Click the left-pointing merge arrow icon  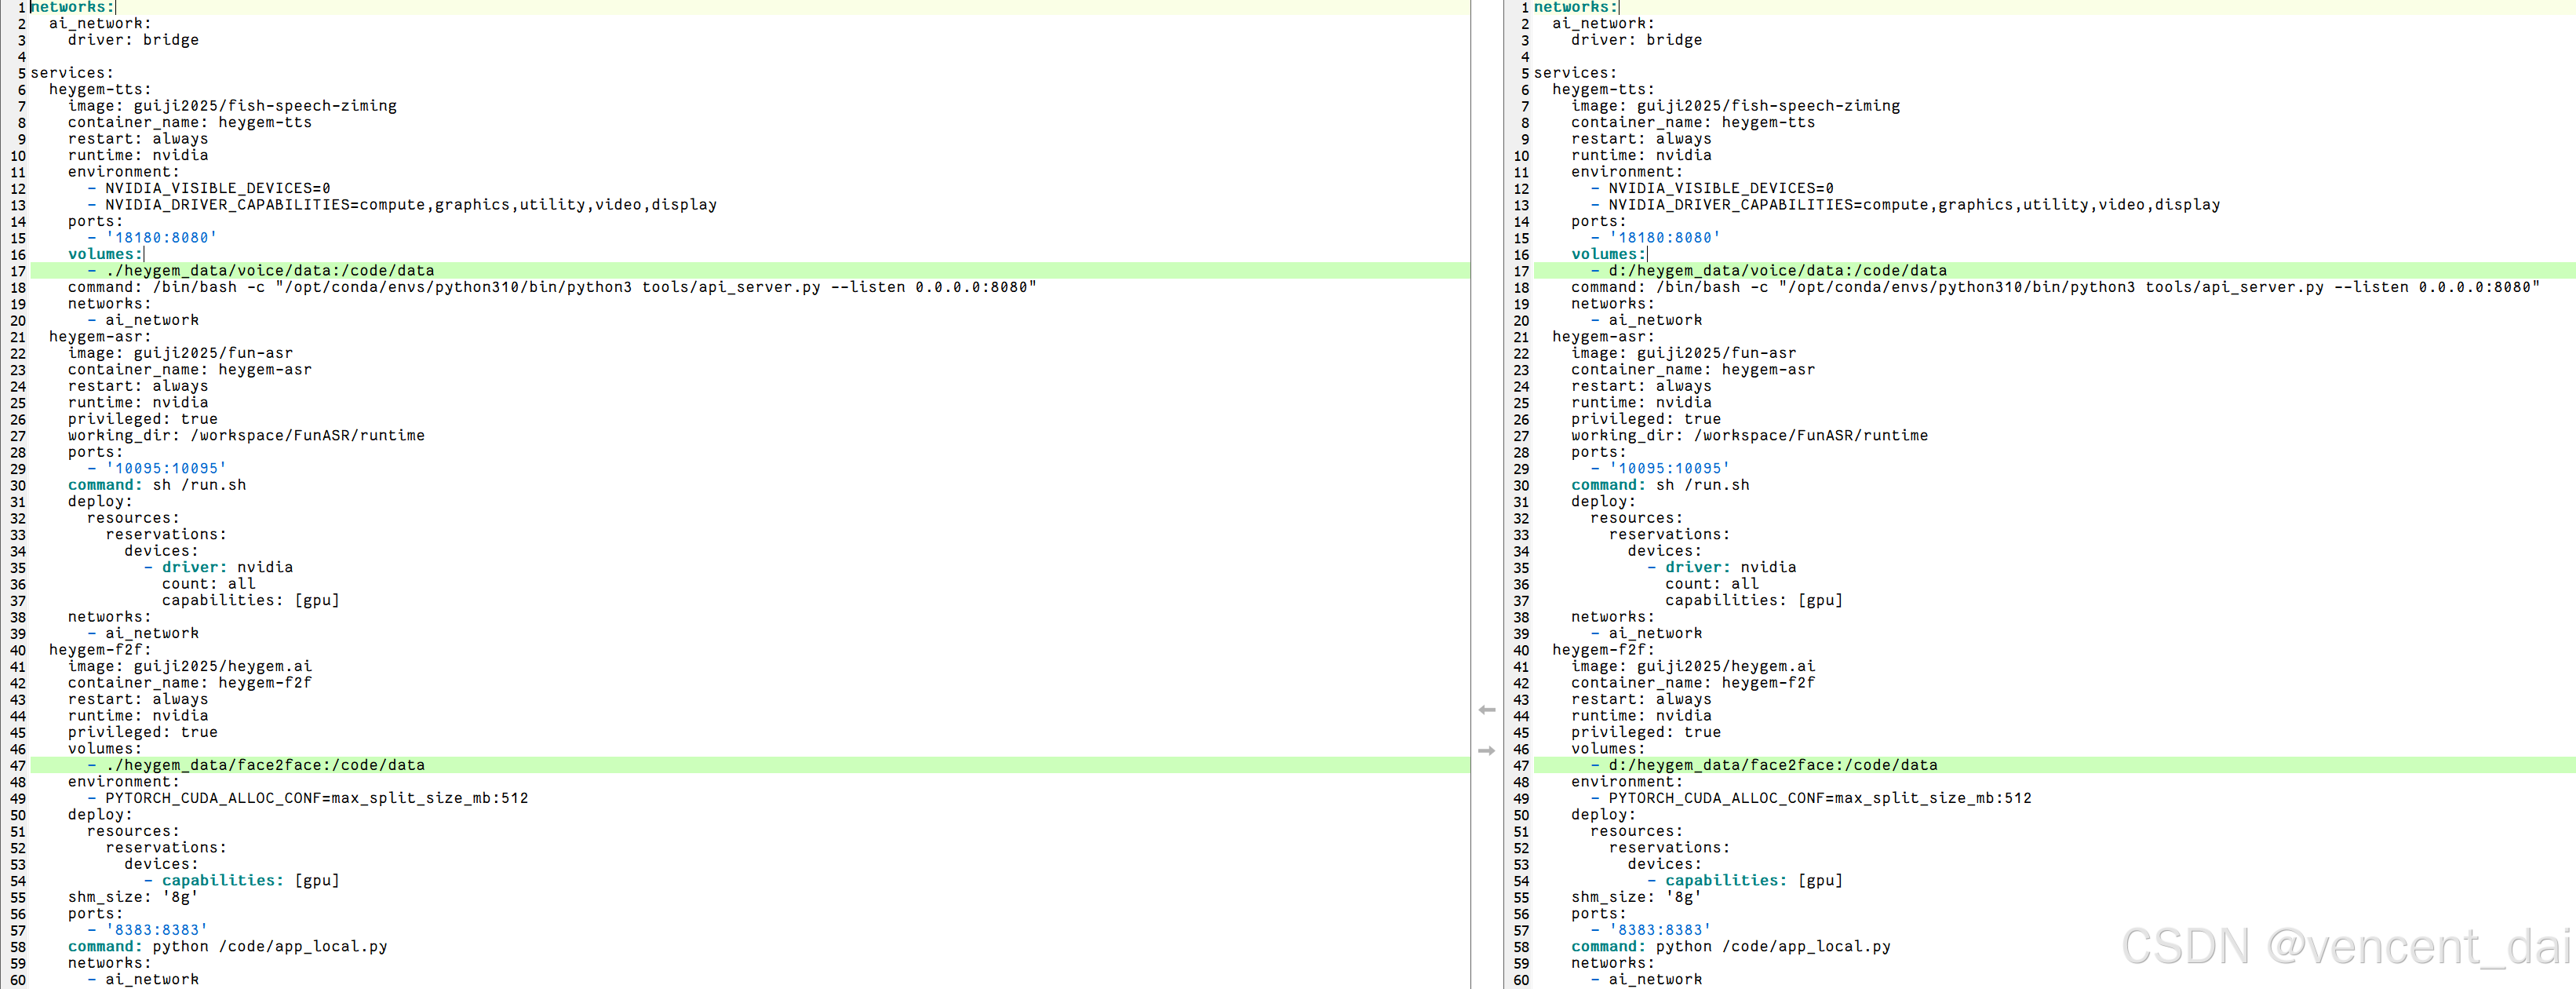coord(1487,710)
